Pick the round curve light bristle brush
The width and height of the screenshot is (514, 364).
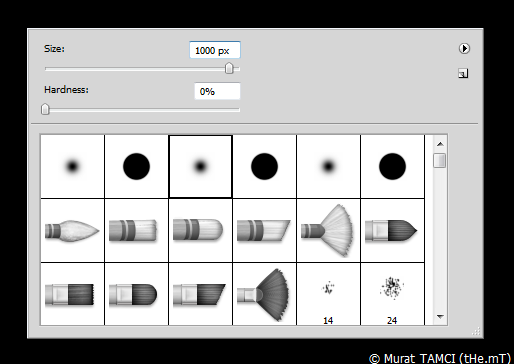pyautogui.click(x=200, y=230)
